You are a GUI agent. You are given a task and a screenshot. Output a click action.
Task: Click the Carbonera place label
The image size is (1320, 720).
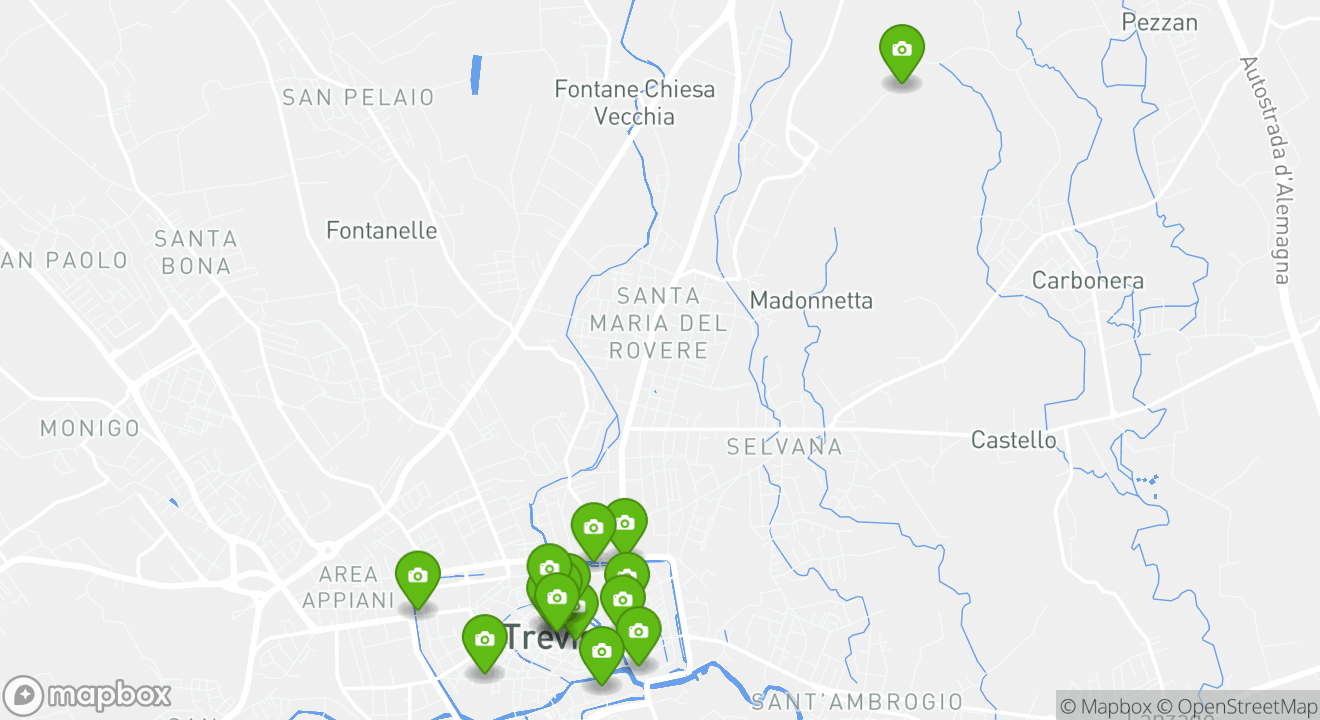point(1087,280)
